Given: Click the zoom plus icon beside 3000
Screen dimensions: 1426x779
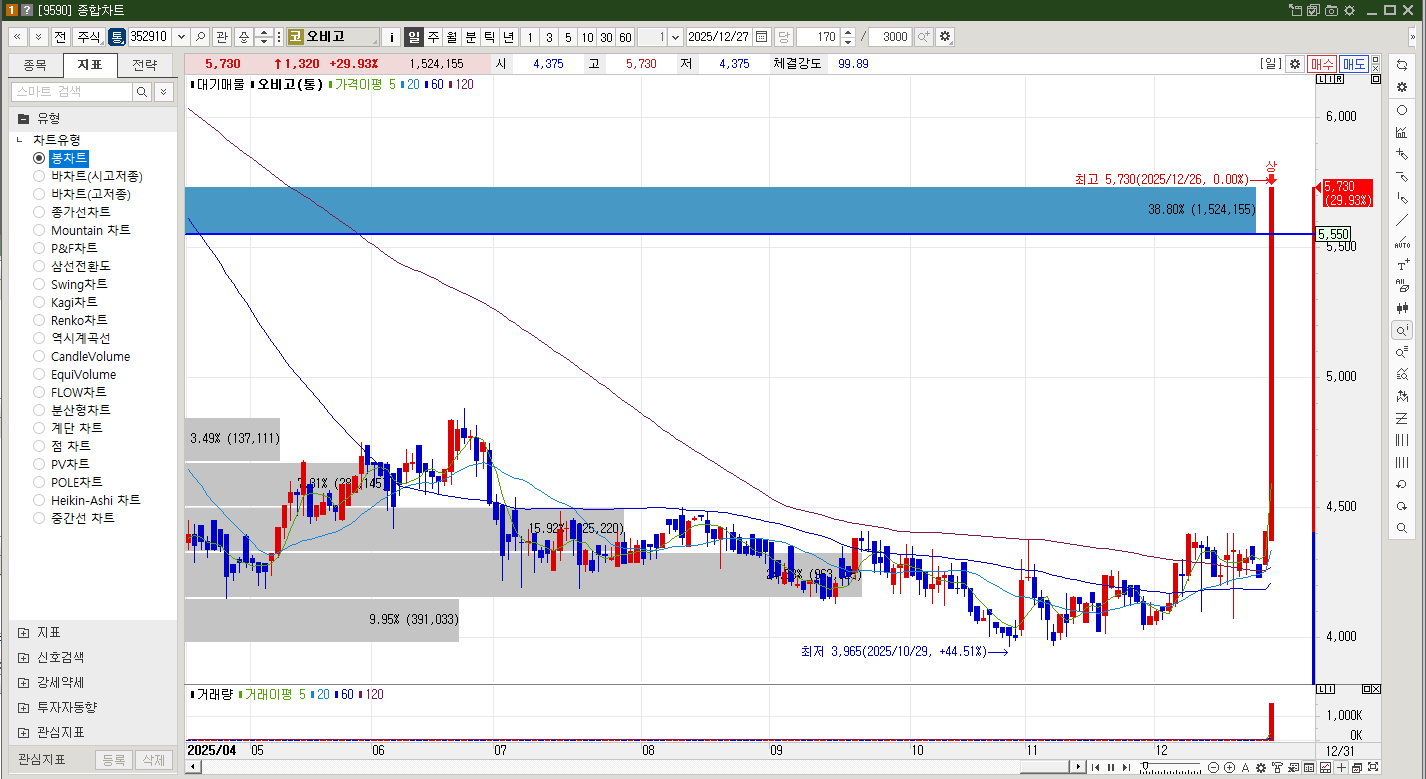Looking at the screenshot, I should pyautogui.click(x=923, y=37).
